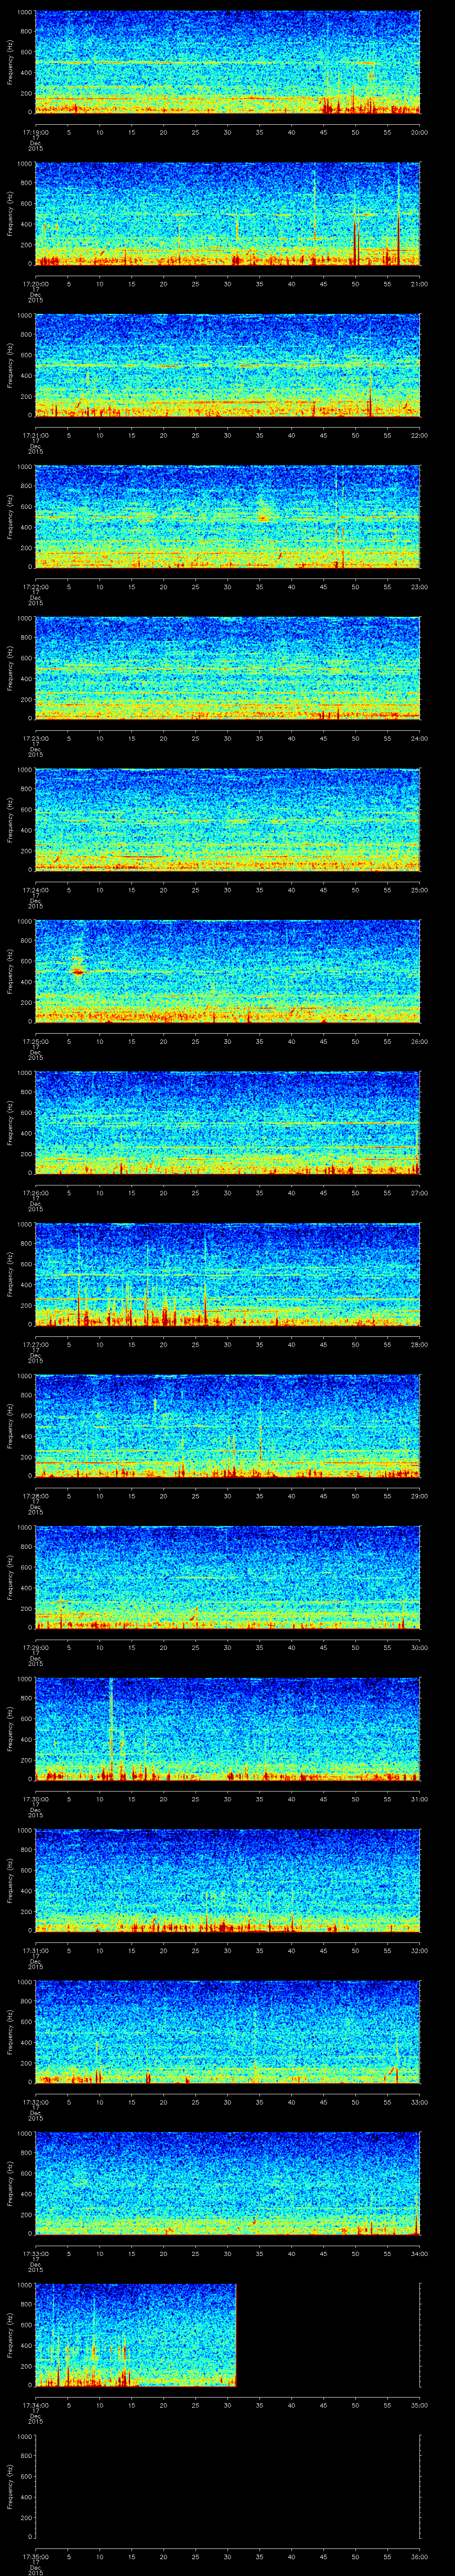Click the red spike near 52s in 17:21 panel
Image resolution: width=455 pixels, height=2576 pixels.
pyautogui.click(x=370, y=395)
